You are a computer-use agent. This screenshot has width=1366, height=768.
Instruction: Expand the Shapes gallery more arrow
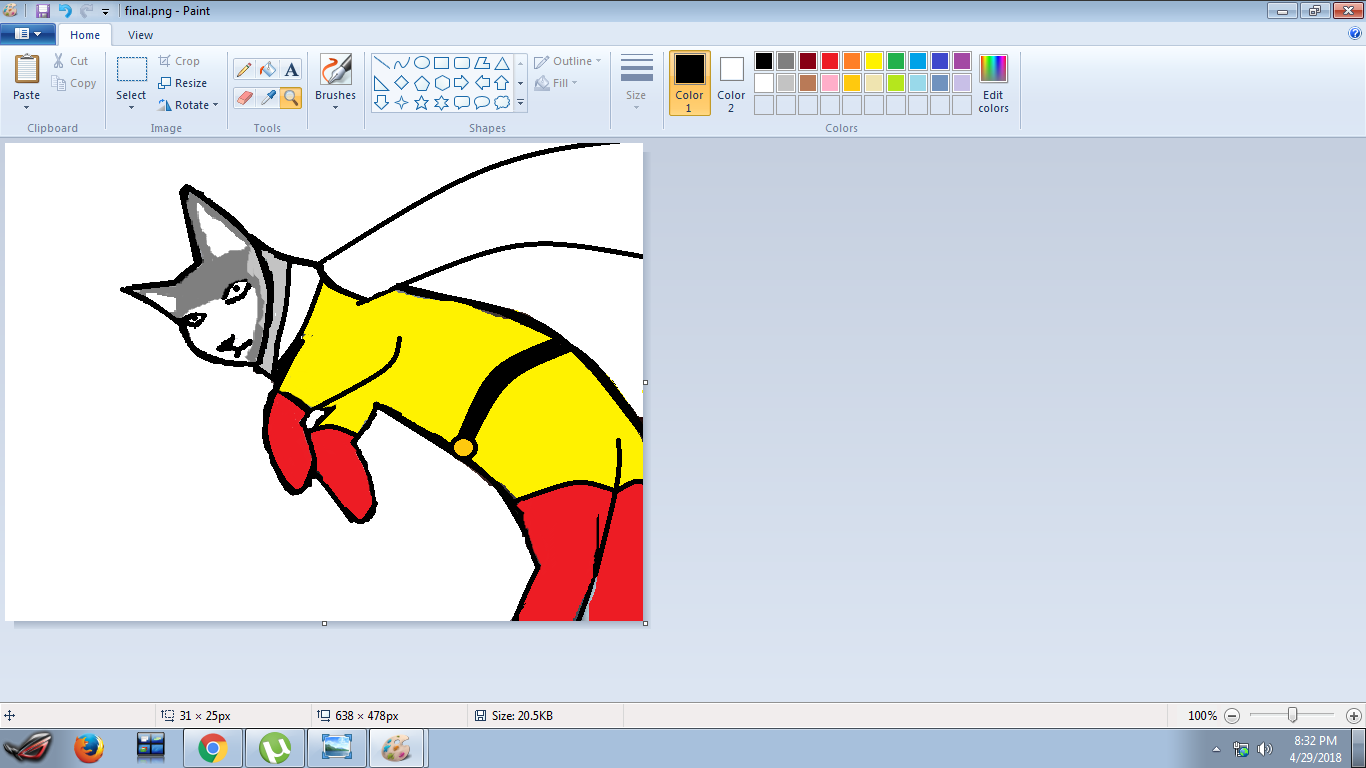pos(520,102)
